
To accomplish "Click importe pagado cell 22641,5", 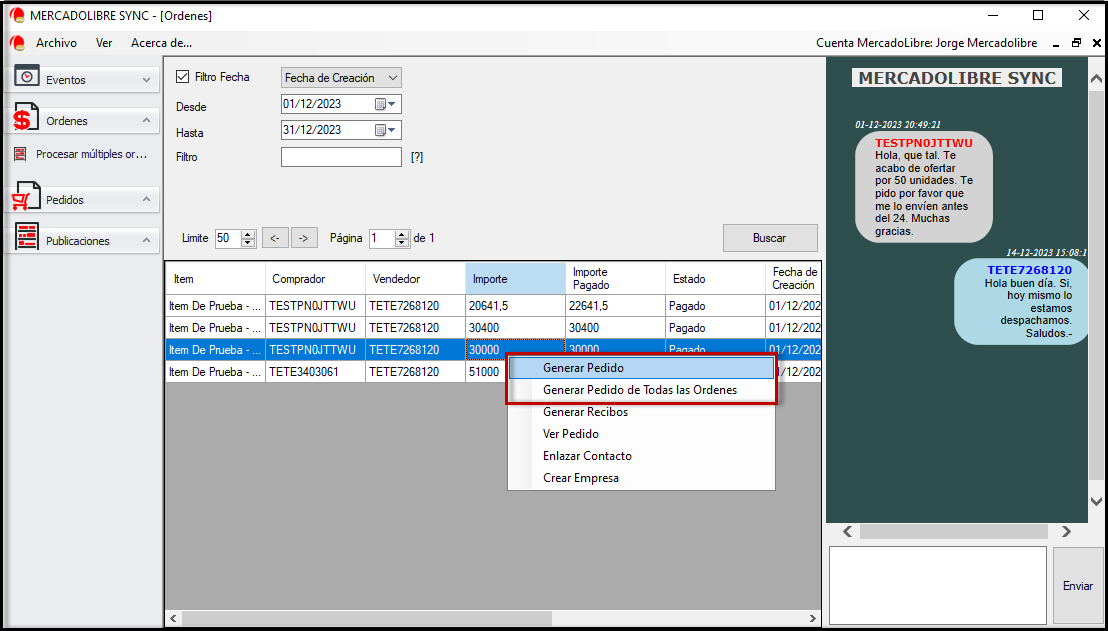I will pyautogui.click(x=615, y=307).
